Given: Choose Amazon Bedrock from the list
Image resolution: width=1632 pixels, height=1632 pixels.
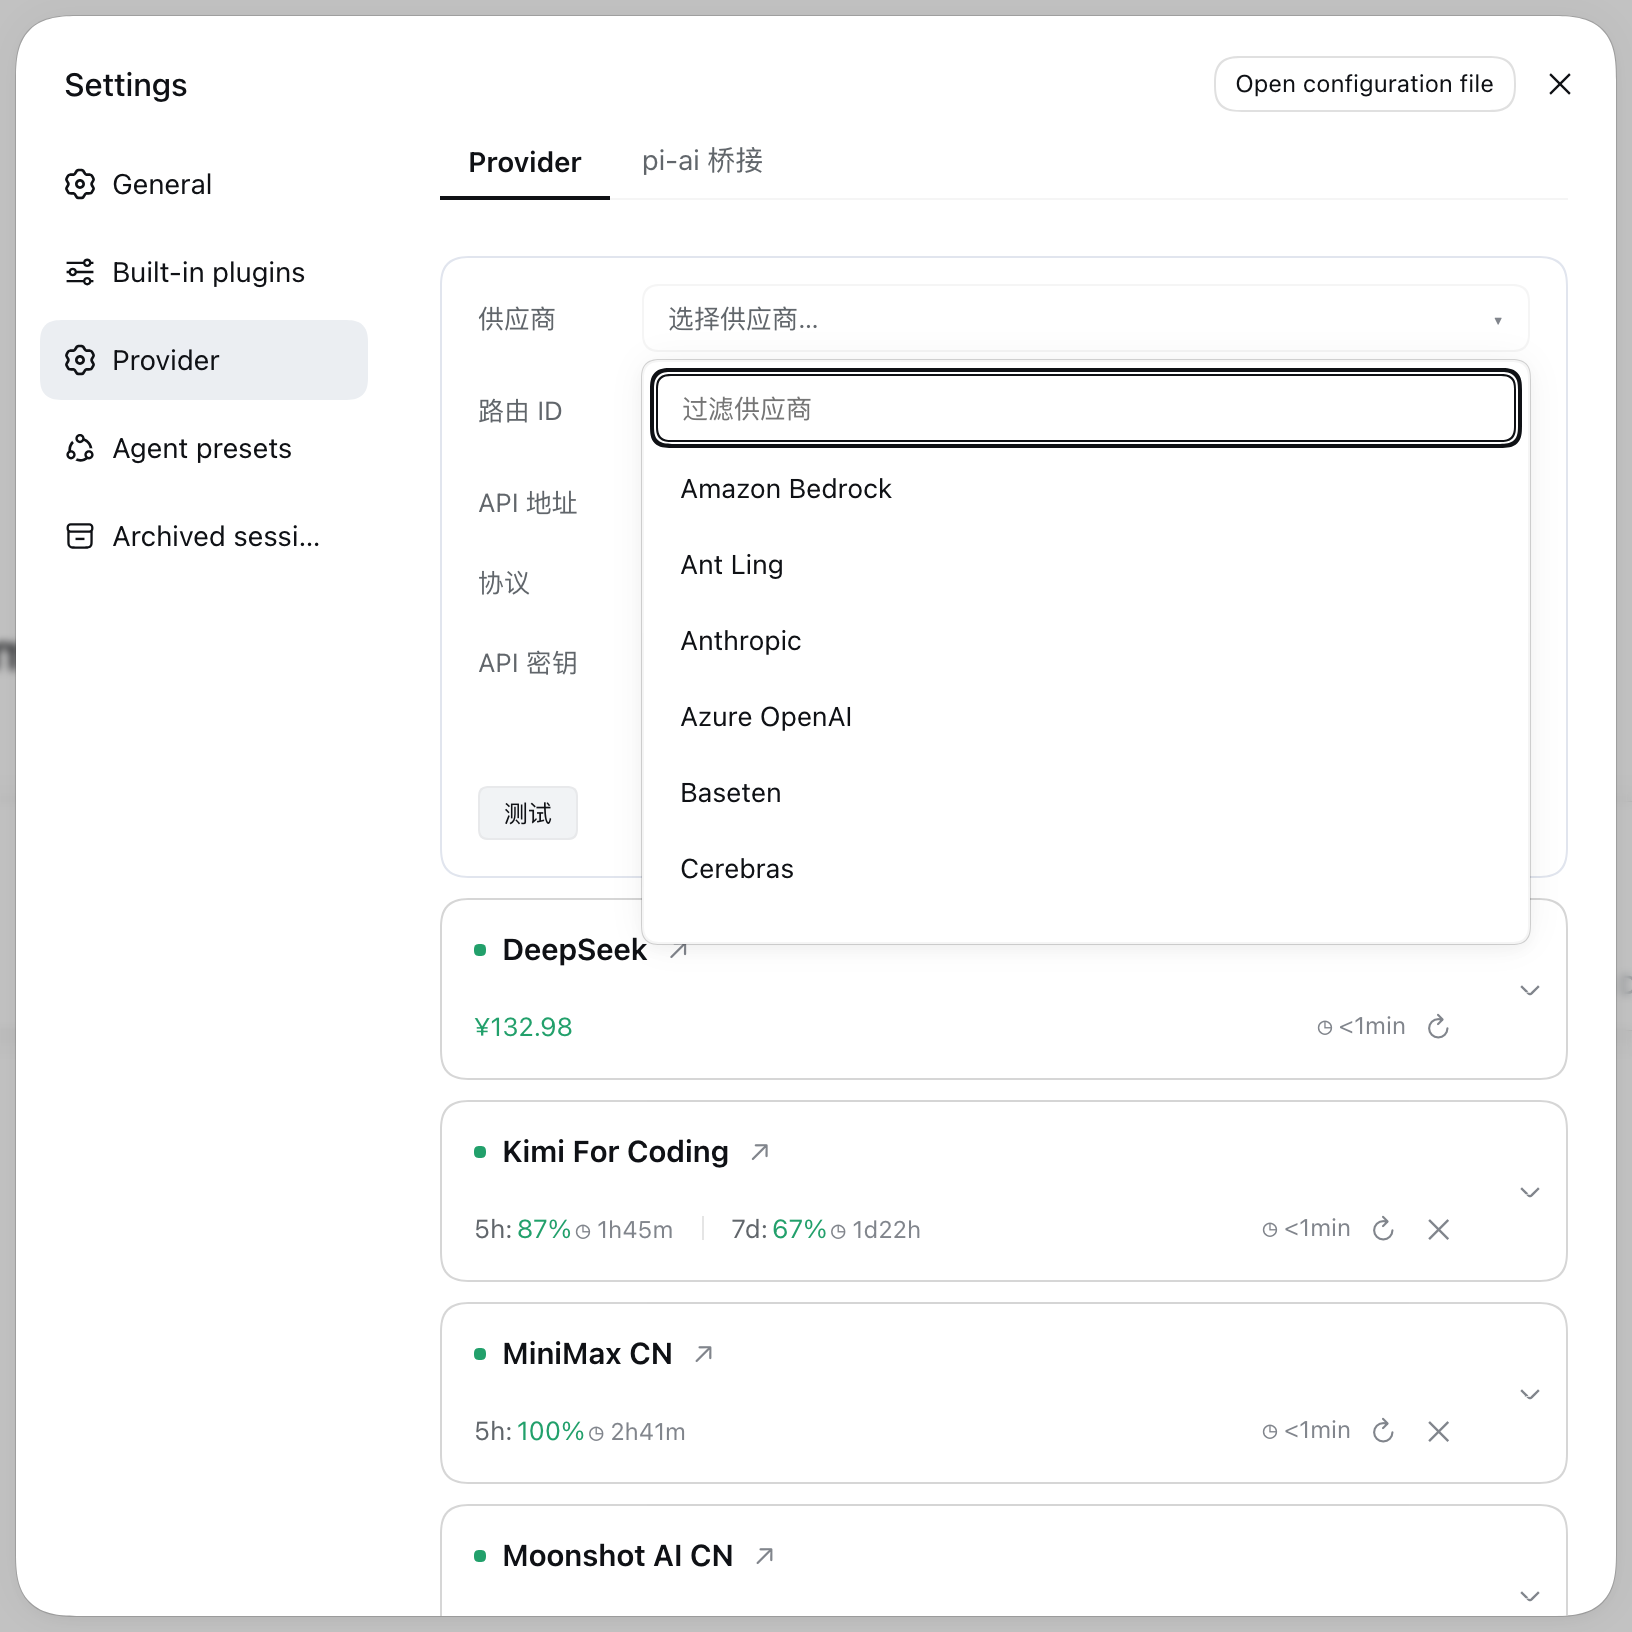Looking at the screenshot, I should 1085,489.
